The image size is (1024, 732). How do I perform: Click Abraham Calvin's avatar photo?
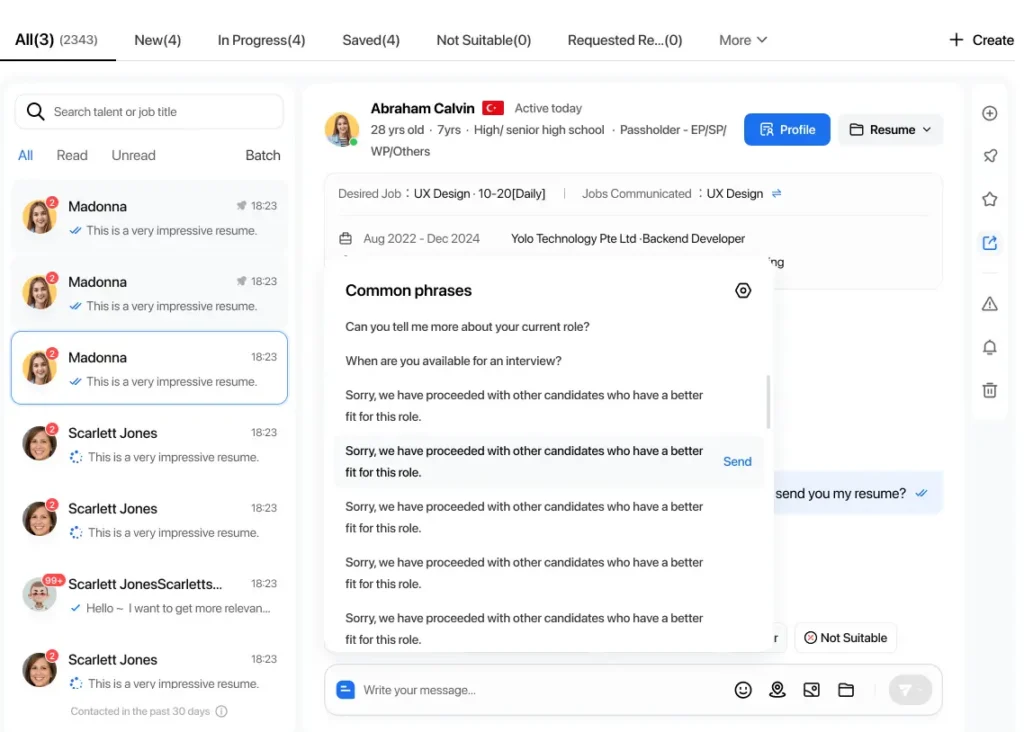[342, 129]
